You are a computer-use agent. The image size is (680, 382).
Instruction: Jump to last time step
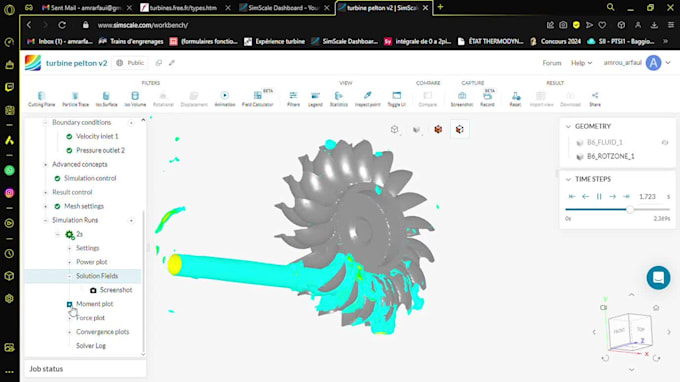(x=626, y=196)
